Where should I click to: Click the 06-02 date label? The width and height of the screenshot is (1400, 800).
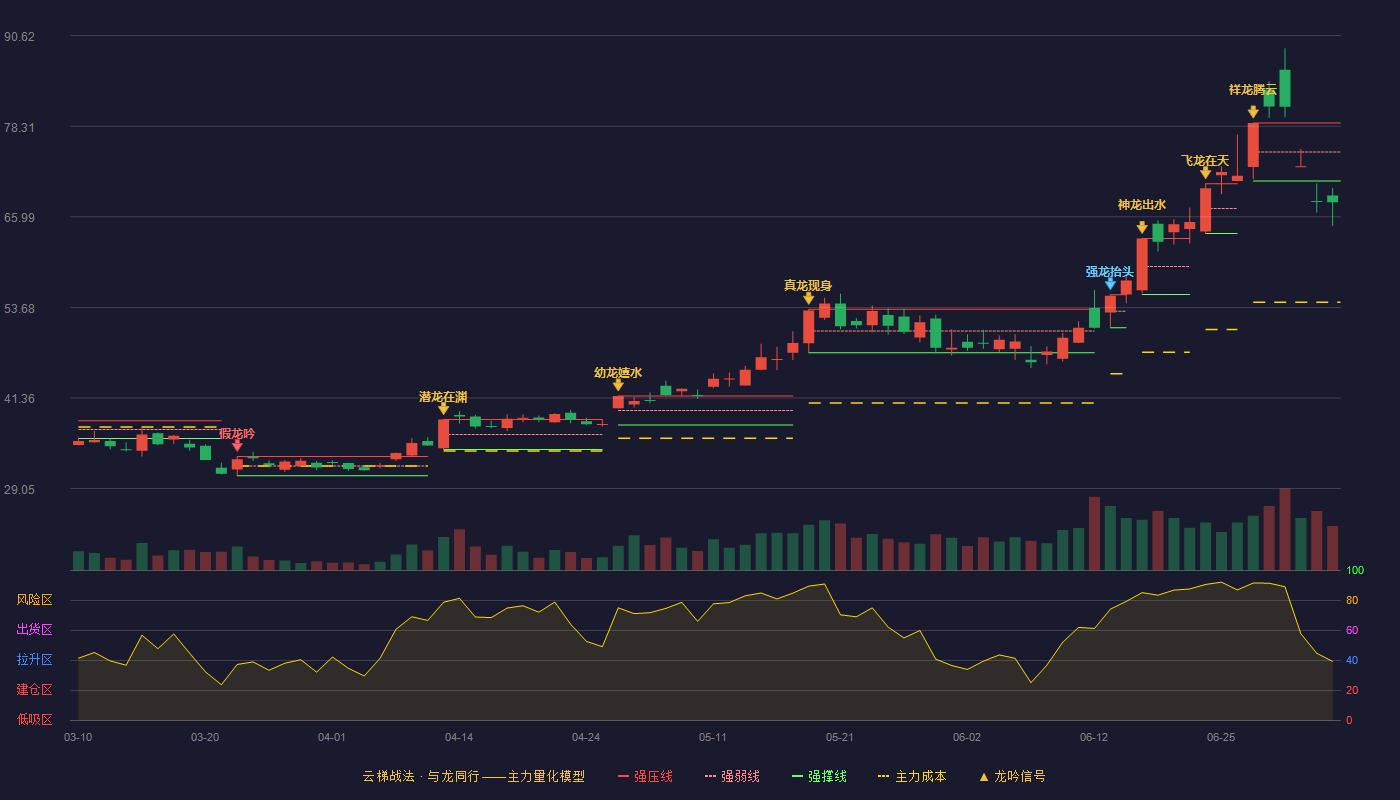[x=967, y=737]
